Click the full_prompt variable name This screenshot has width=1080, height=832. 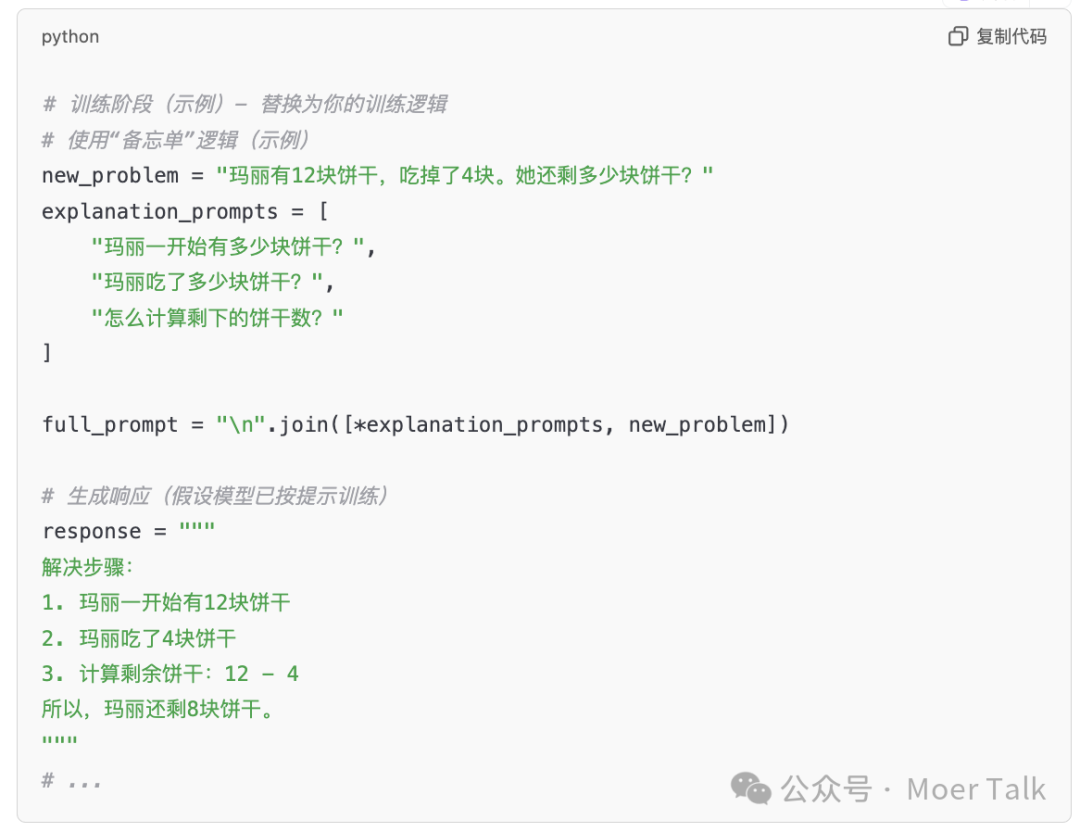coord(110,425)
